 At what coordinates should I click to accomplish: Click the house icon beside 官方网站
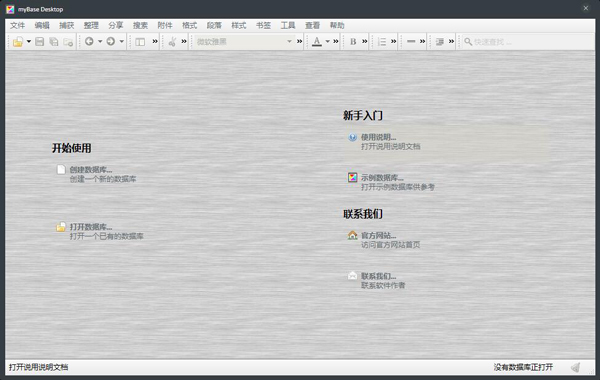click(x=352, y=235)
